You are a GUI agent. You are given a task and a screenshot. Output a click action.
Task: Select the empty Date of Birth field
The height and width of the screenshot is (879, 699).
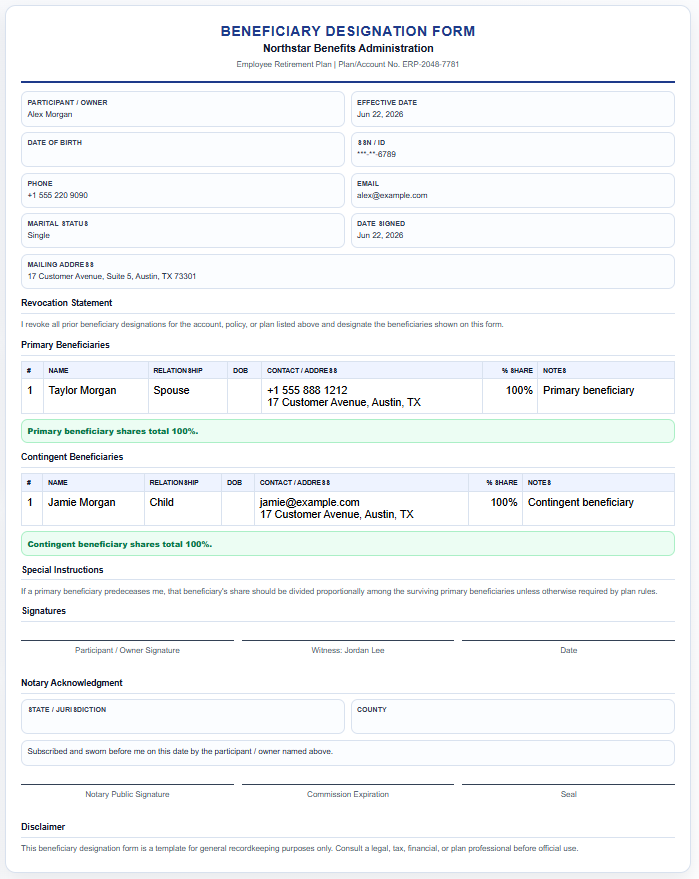click(x=183, y=150)
